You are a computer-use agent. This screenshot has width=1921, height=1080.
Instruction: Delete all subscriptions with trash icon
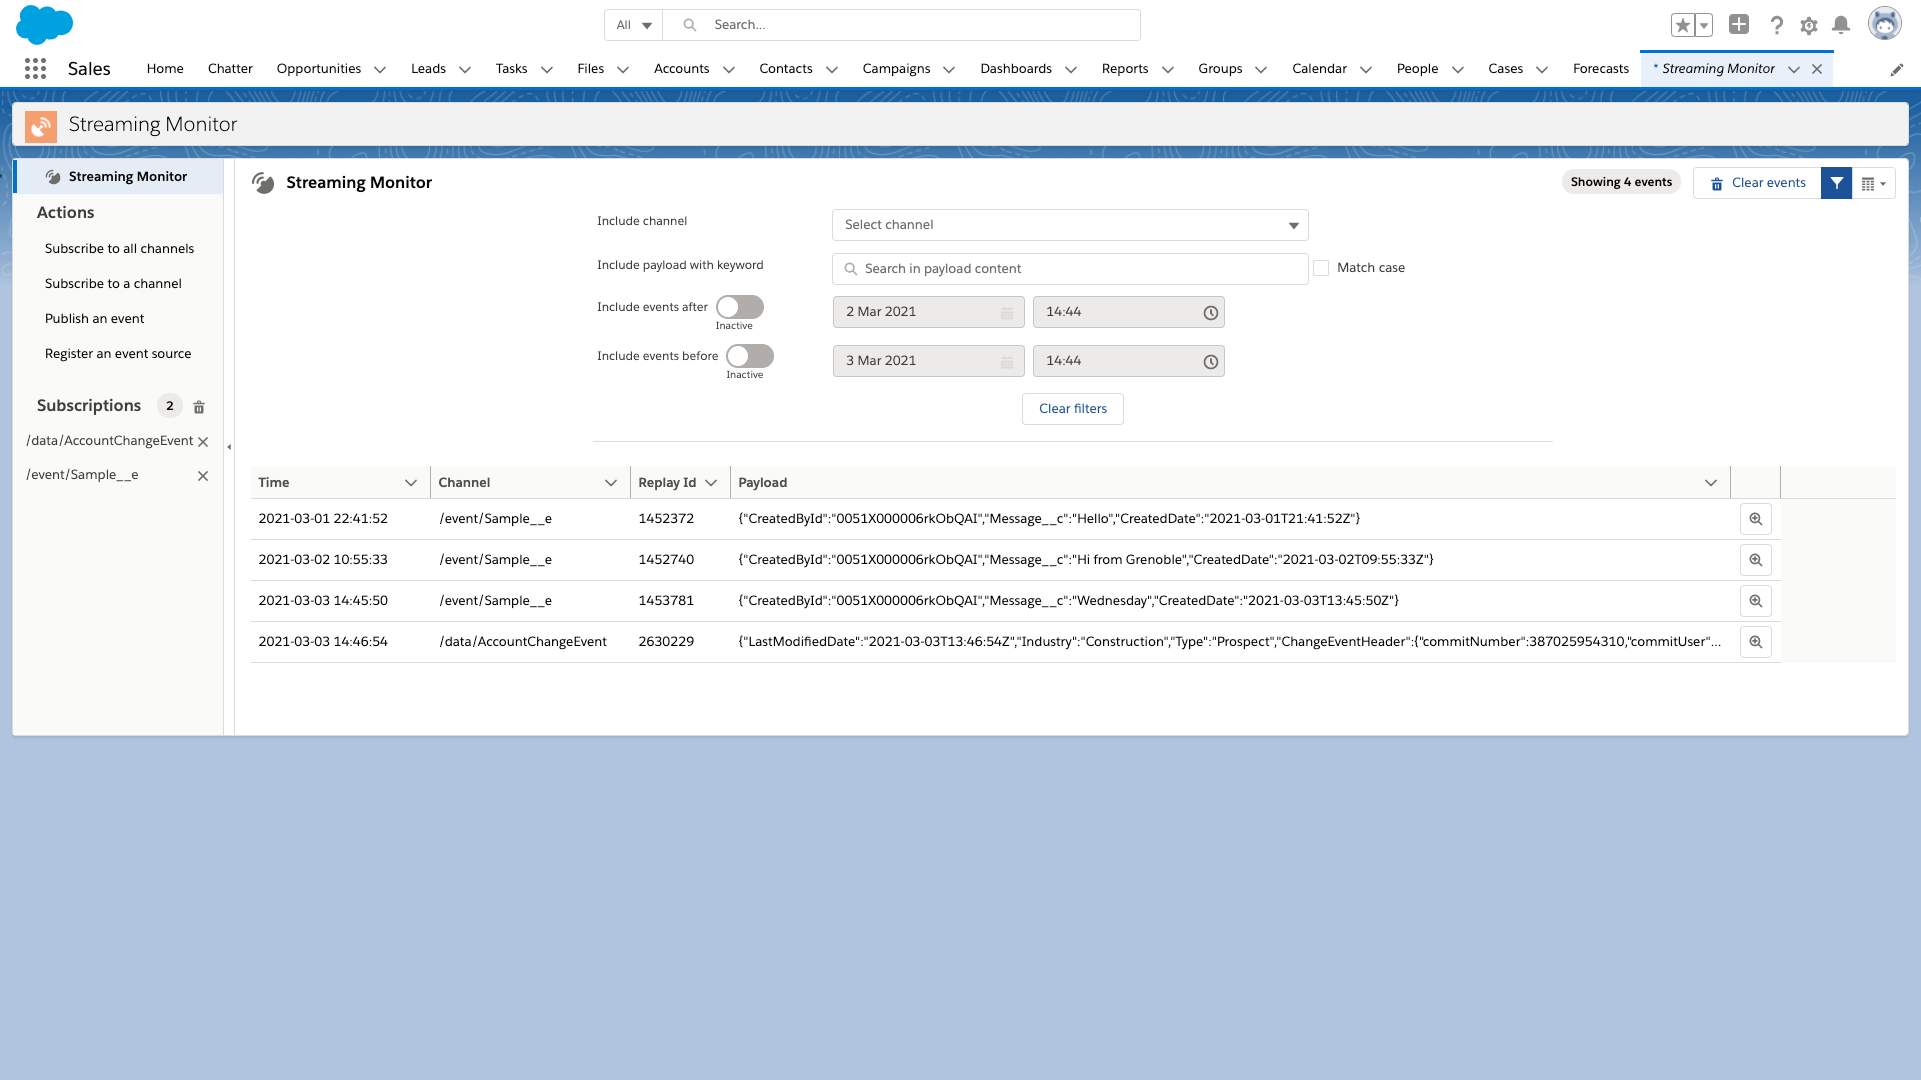[199, 407]
